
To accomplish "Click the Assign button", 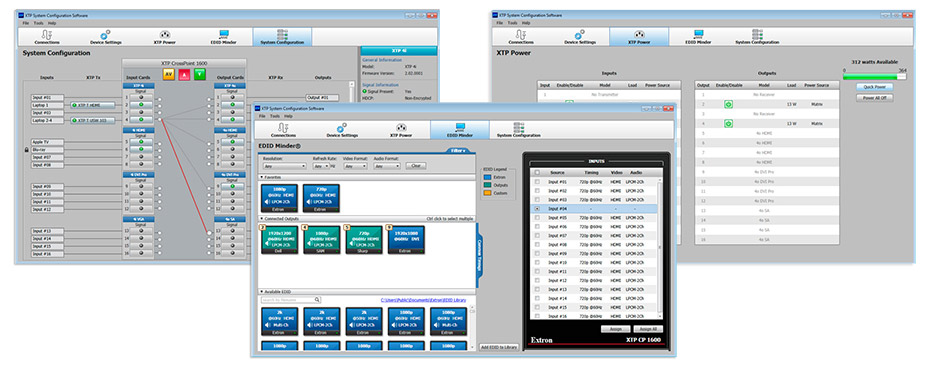I will [x=616, y=329].
